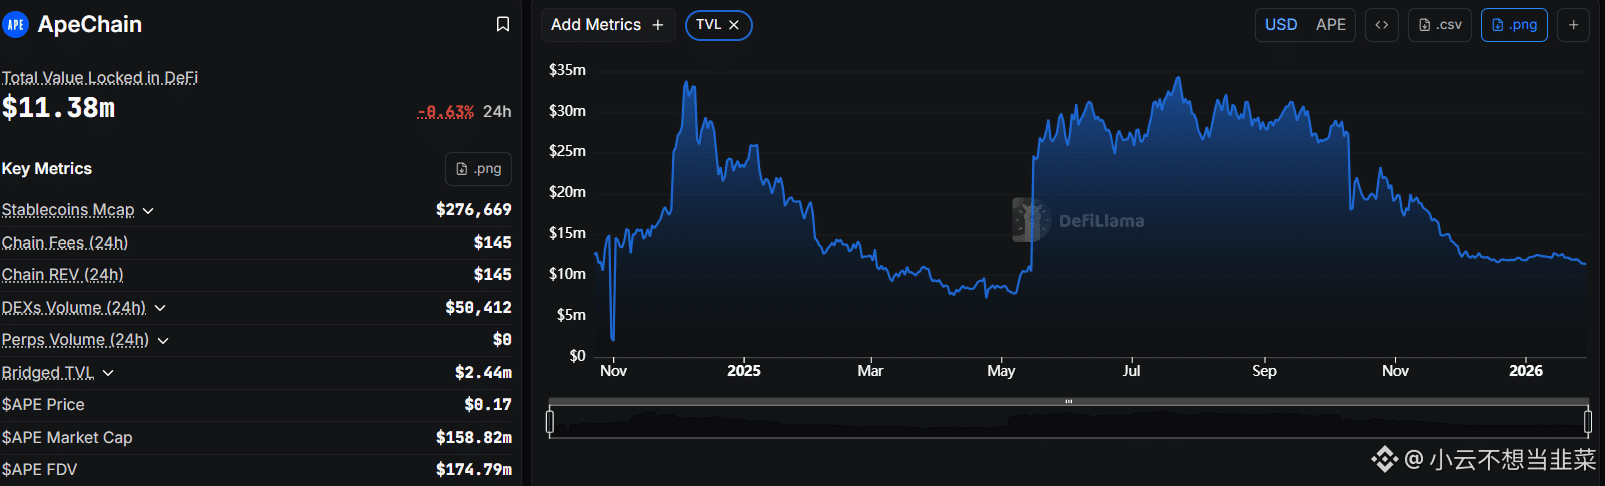1605x486 pixels.
Task: Click the ApeChain logo icon
Action: [16, 25]
